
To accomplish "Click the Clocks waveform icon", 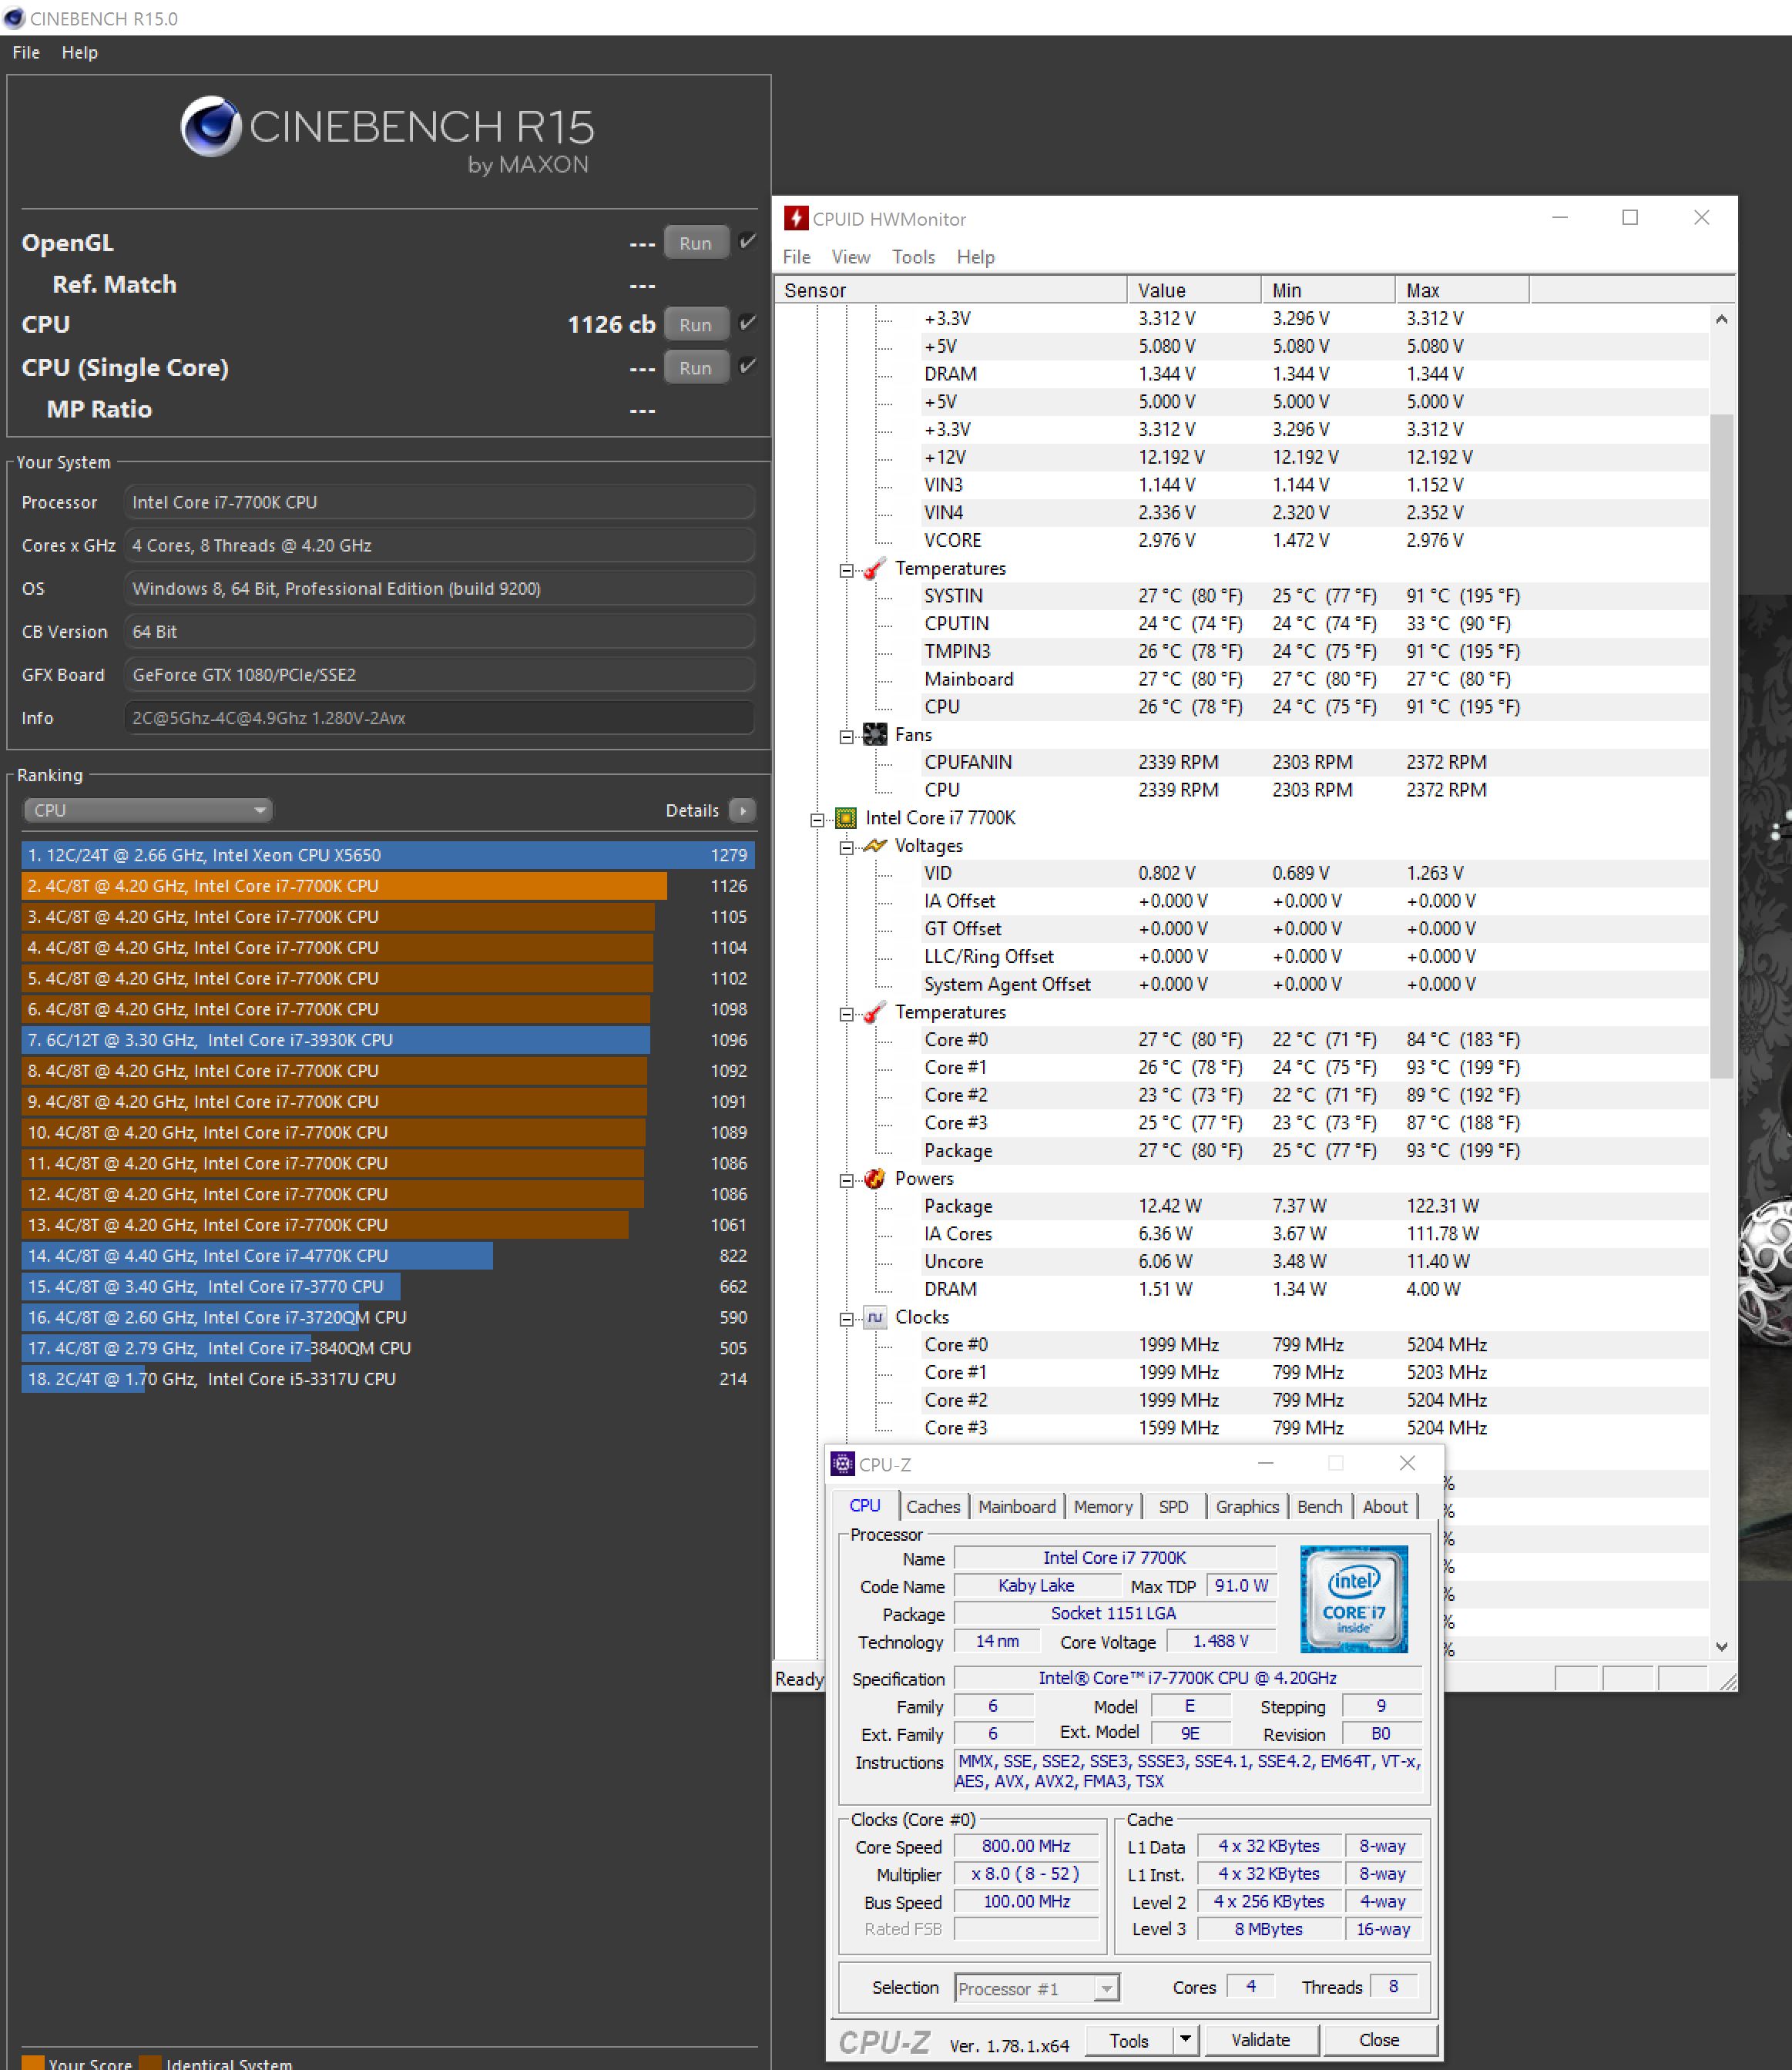I will point(875,1317).
